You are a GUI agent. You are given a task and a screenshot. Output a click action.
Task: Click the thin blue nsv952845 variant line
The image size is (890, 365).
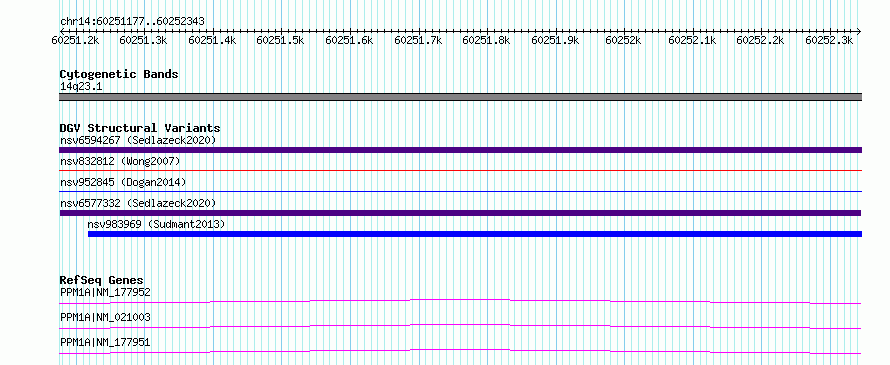(x=460, y=191)
